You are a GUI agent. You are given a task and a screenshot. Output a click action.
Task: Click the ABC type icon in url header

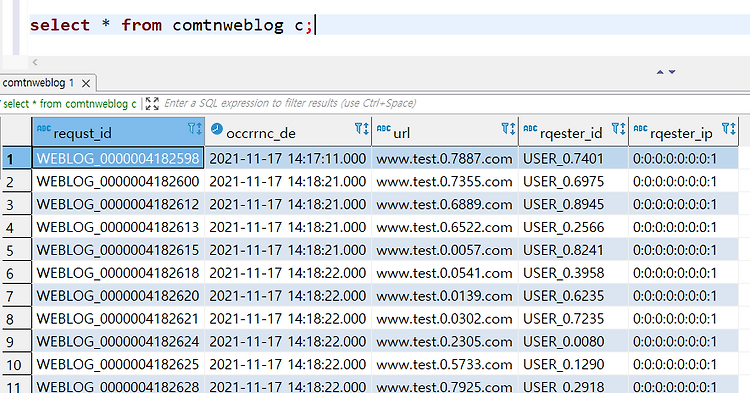[x=384, y=128]
